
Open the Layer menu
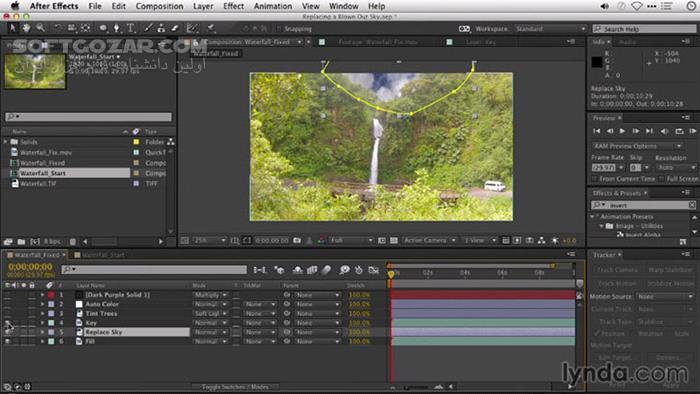point(203,6)
